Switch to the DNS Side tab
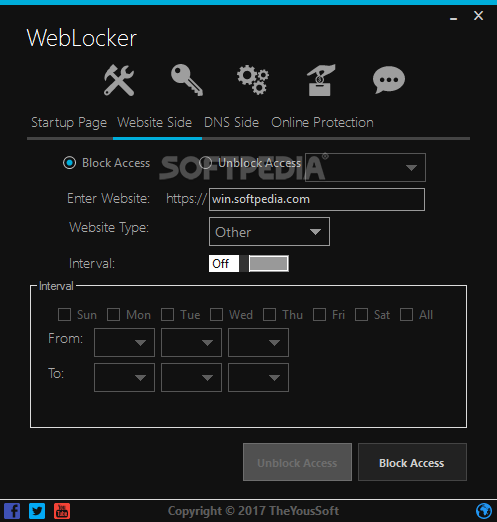Viewport: 497px width, 522px height. click(231, 123)
